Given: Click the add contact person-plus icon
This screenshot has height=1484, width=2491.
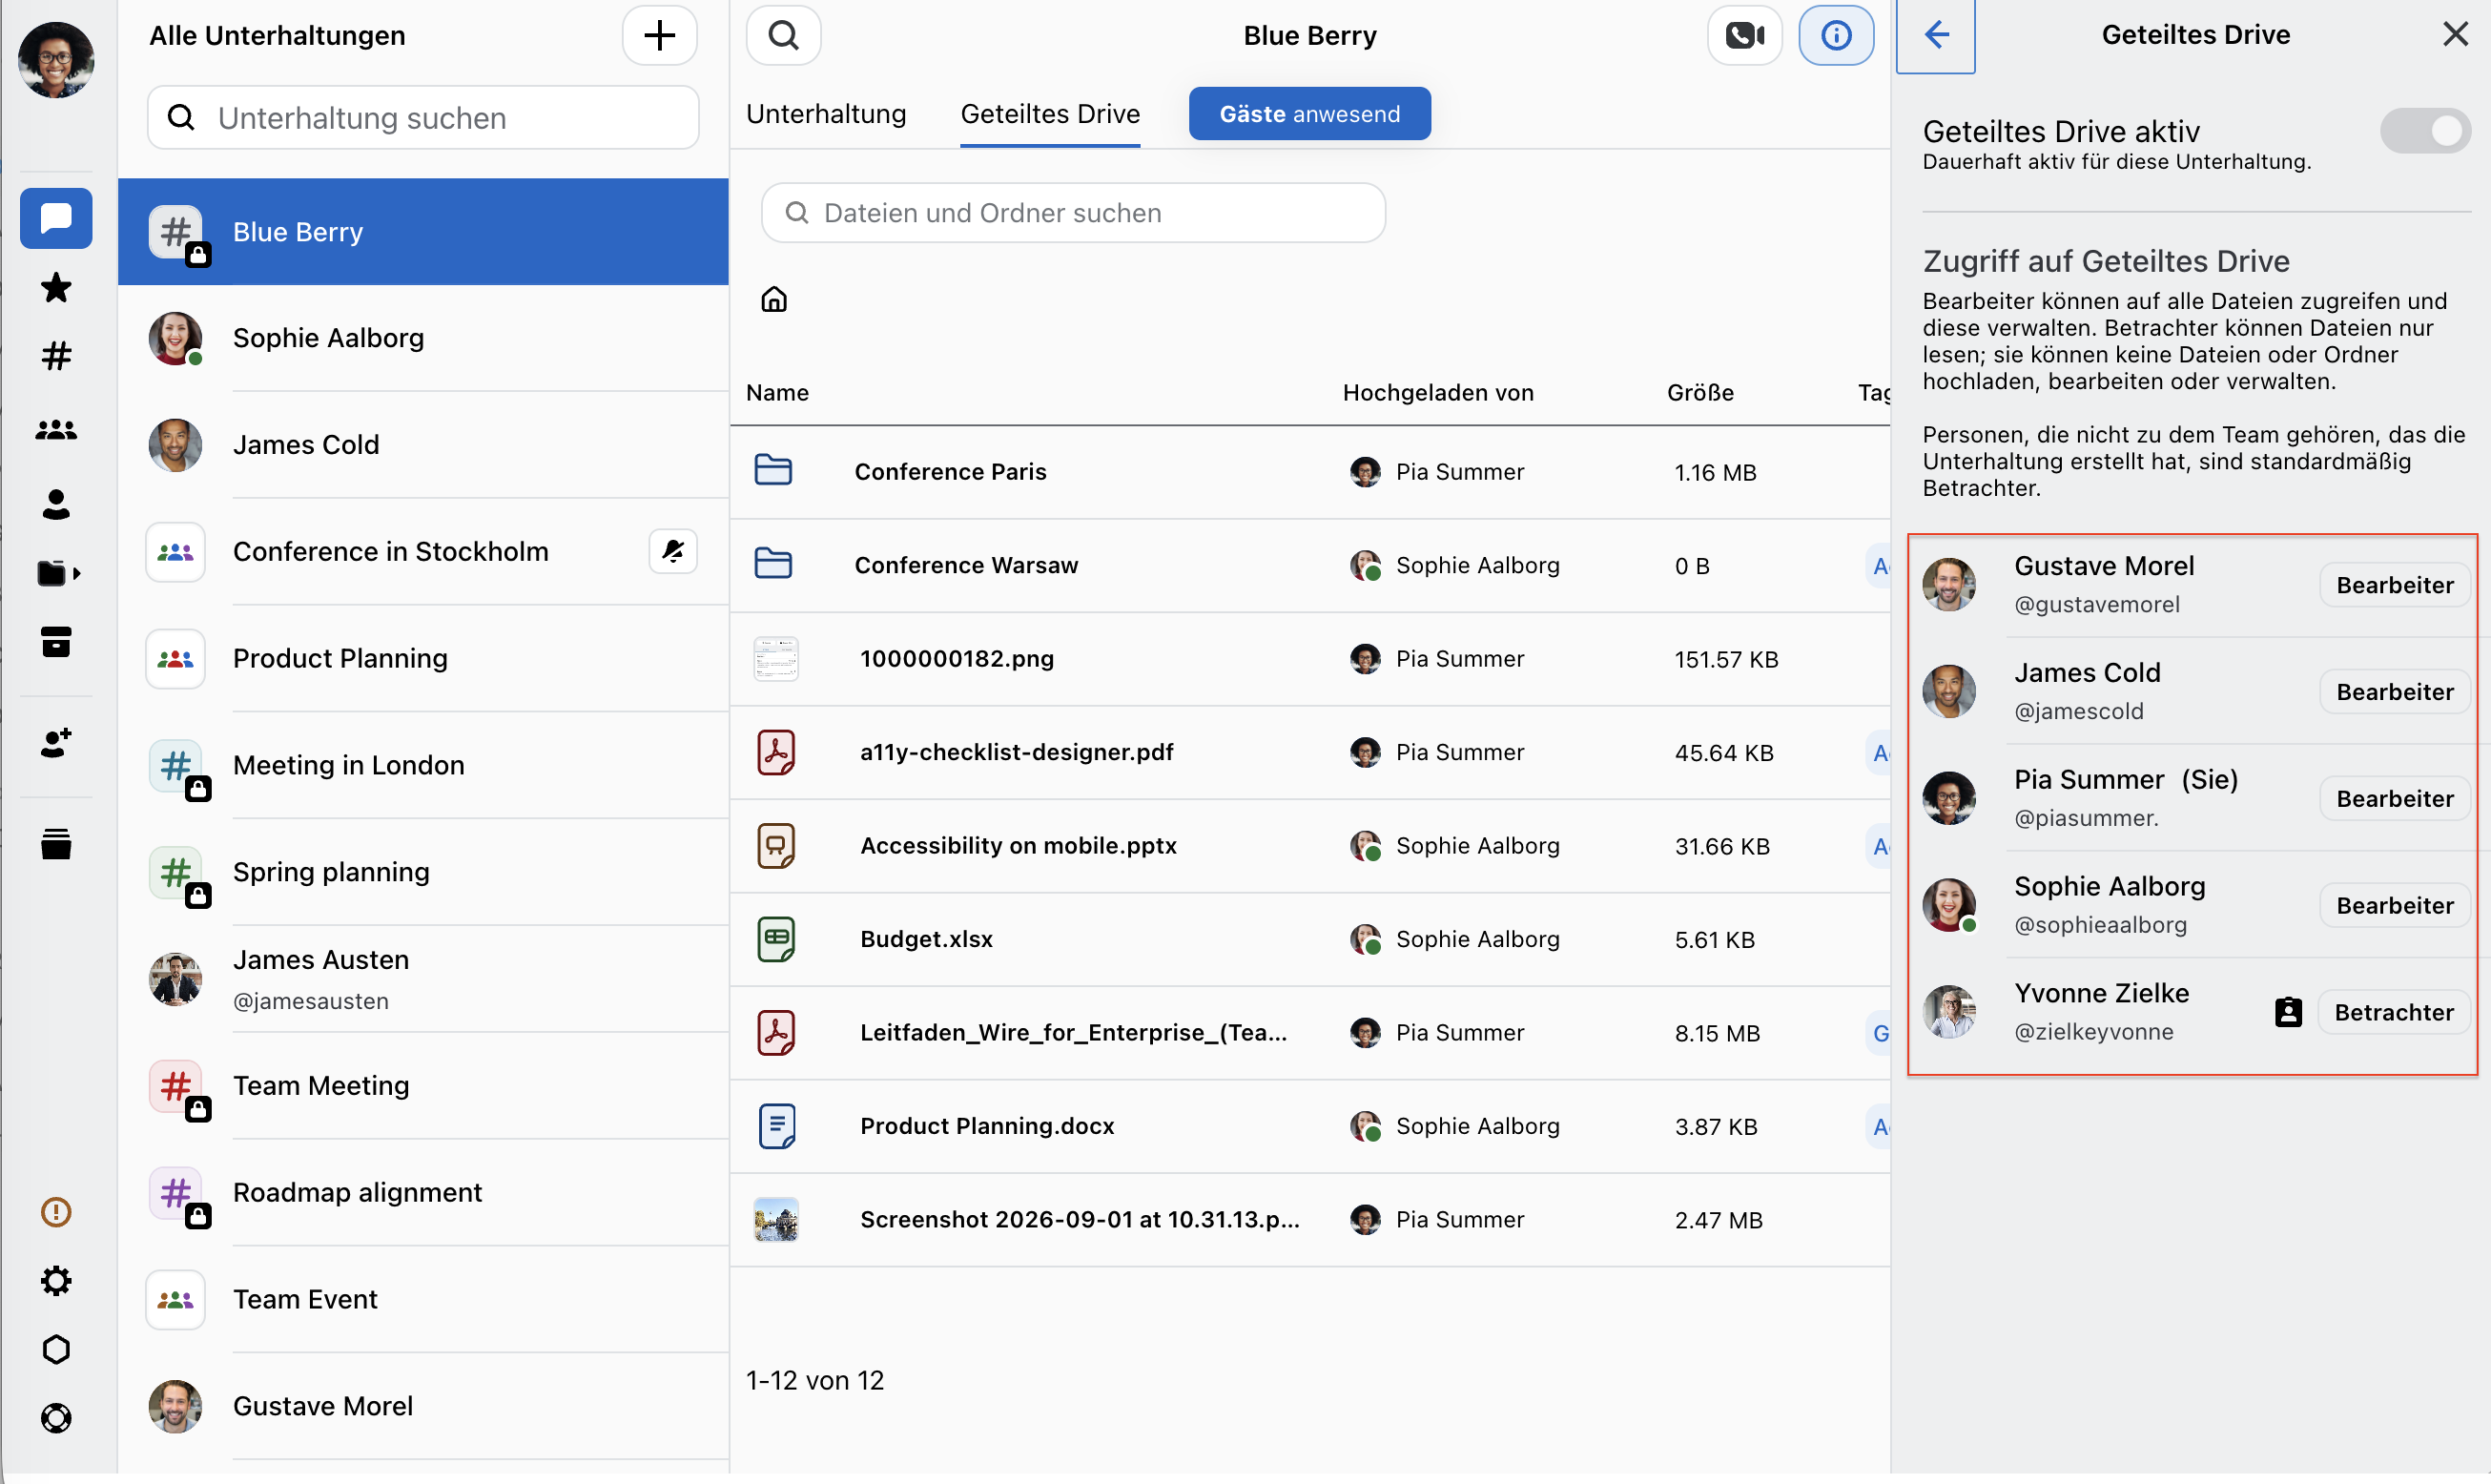Looking at the screenshot, I should (56, 743).
